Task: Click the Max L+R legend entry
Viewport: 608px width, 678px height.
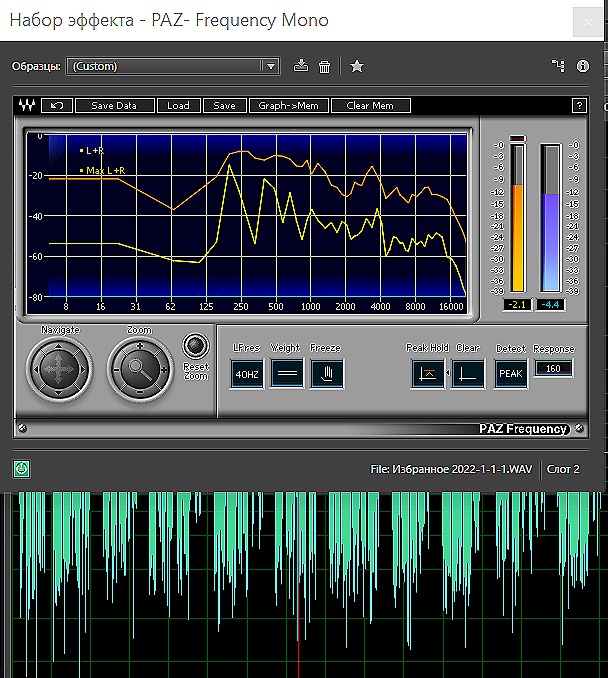Action: (102, 170)
